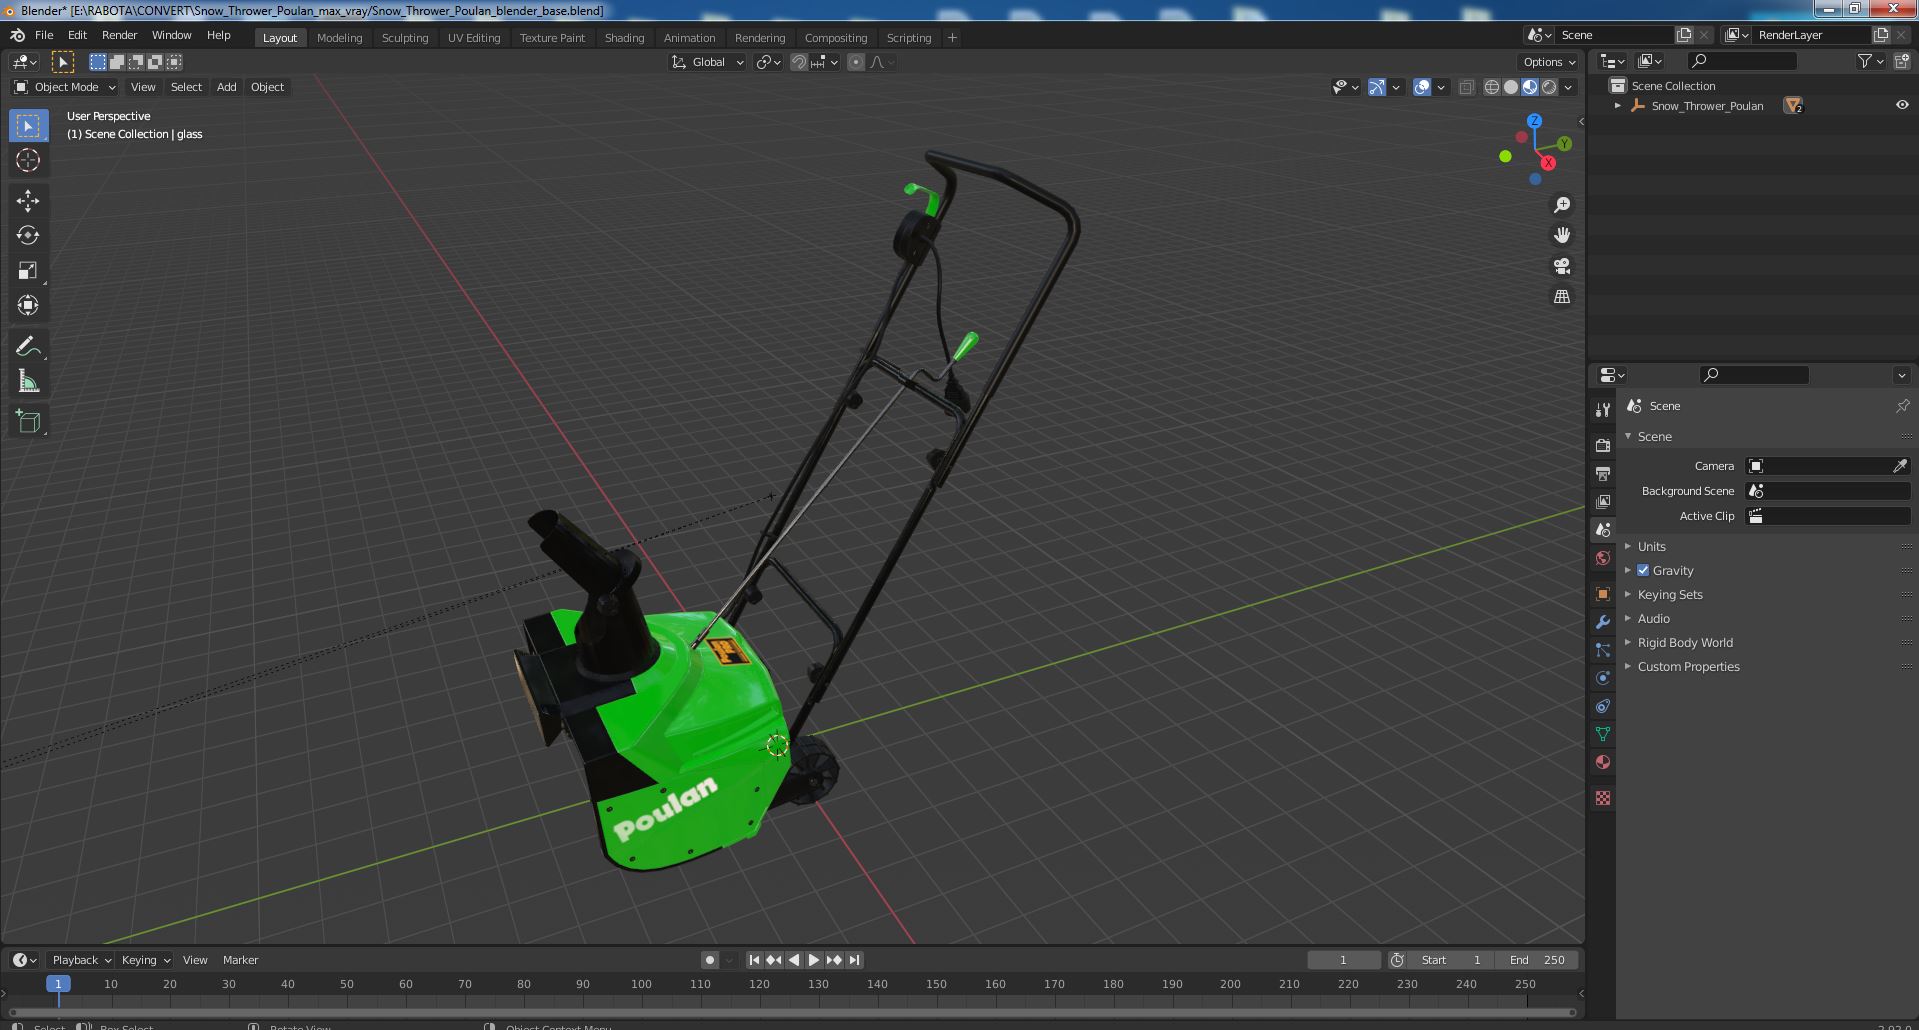Switch perspective/orthographic grid icon
Image resolution: width=1919 pixels, height=1030 pixels.
[1562, 297]
